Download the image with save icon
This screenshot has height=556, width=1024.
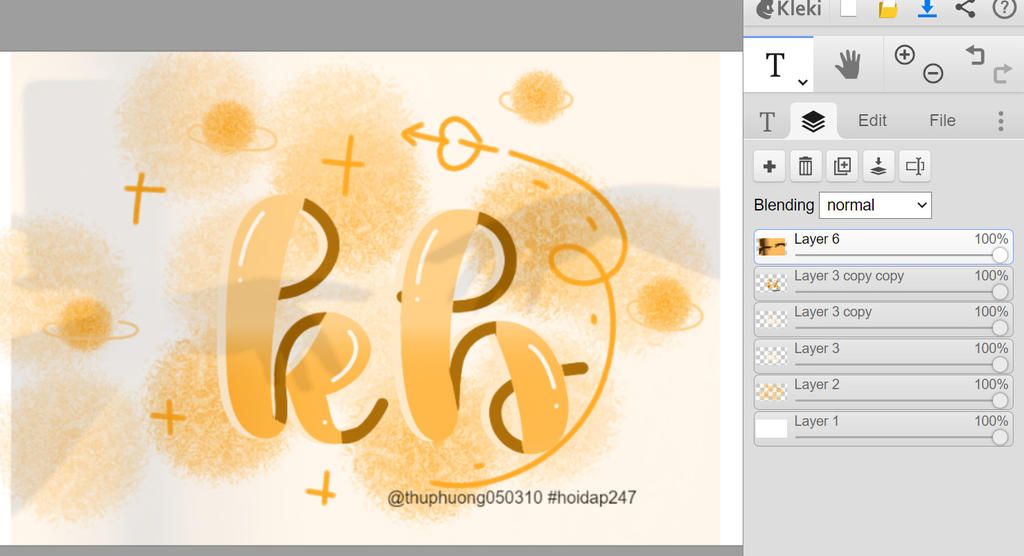927,9
